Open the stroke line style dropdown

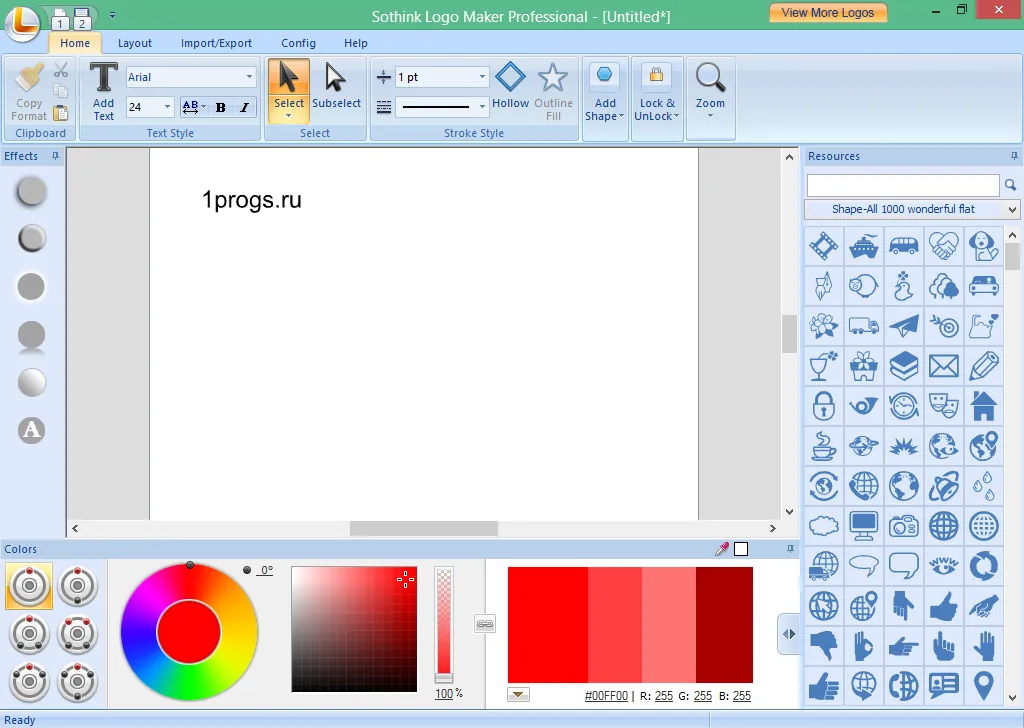point(483,106)
